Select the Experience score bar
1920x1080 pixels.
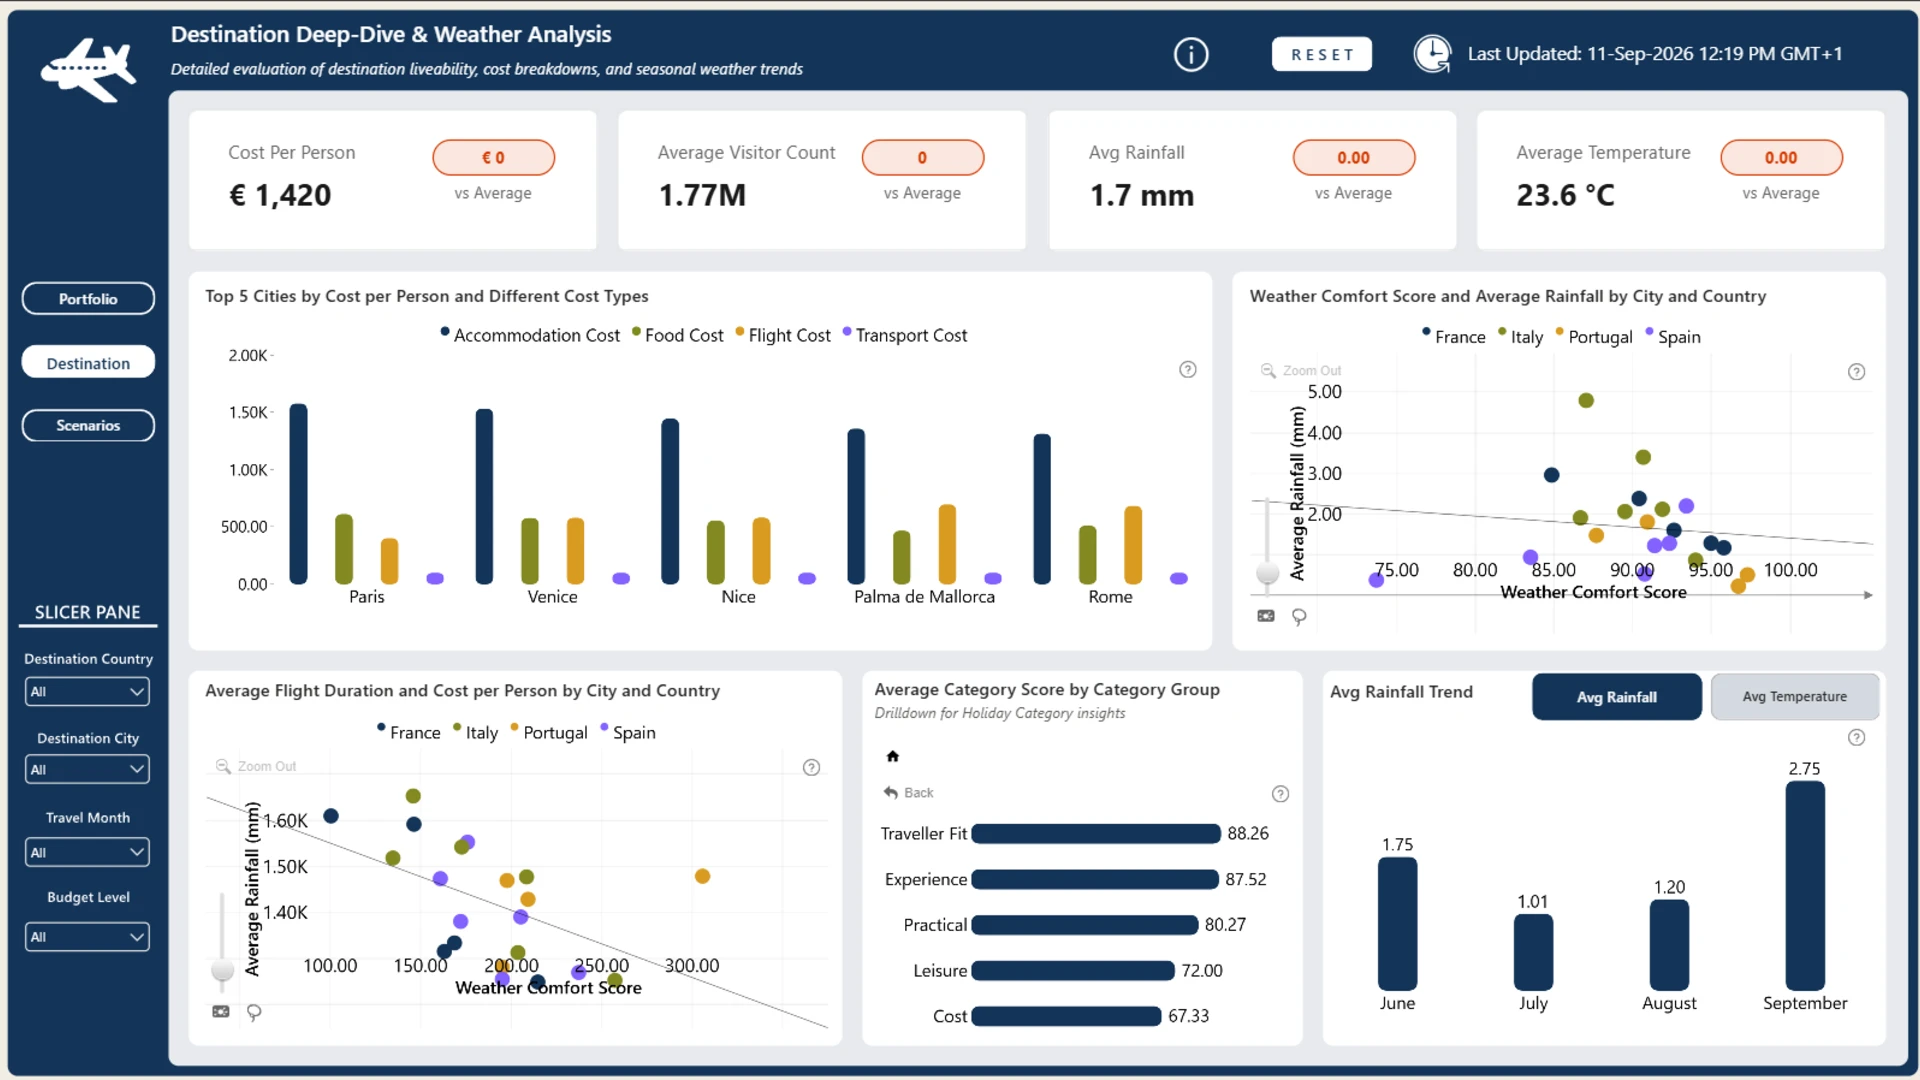[x=1095, y=880]
